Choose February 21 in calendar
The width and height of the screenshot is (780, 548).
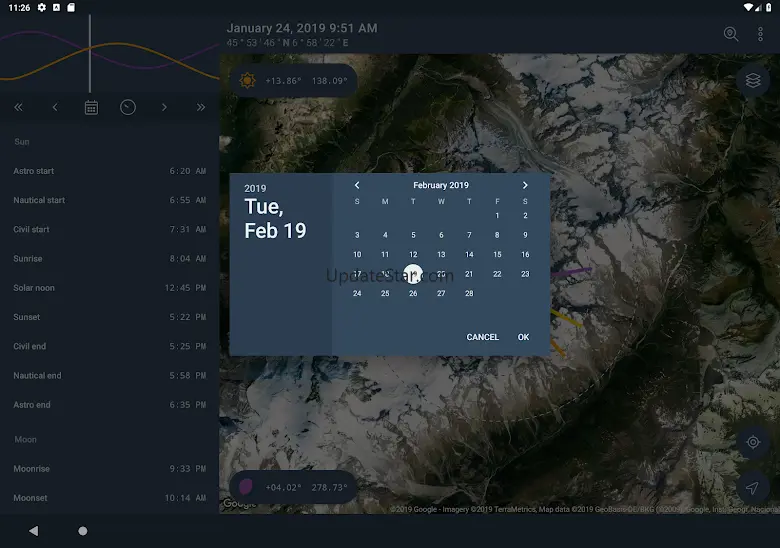[x=469, y=274]
